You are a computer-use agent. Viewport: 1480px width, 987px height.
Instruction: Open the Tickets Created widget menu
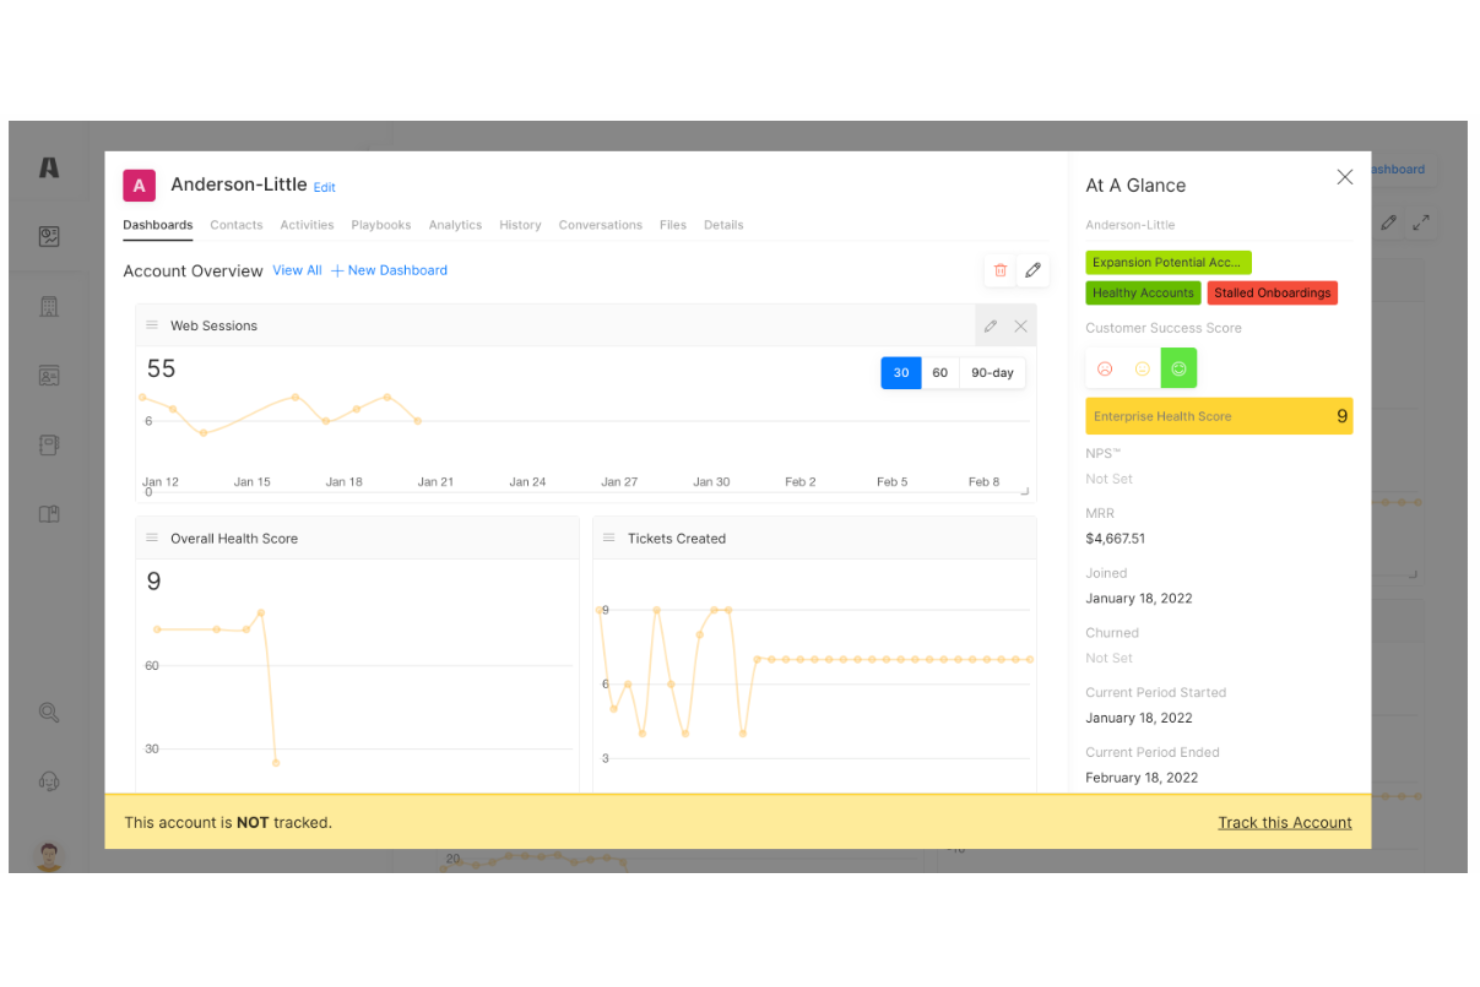click(609, 538)
